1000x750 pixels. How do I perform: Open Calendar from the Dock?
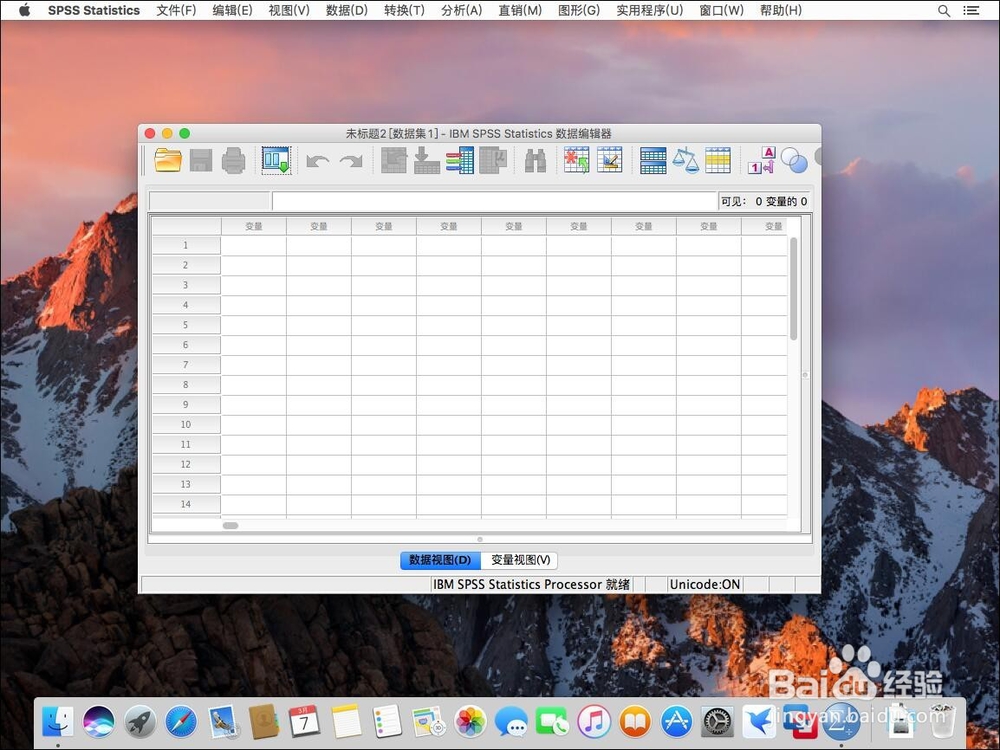304,721
